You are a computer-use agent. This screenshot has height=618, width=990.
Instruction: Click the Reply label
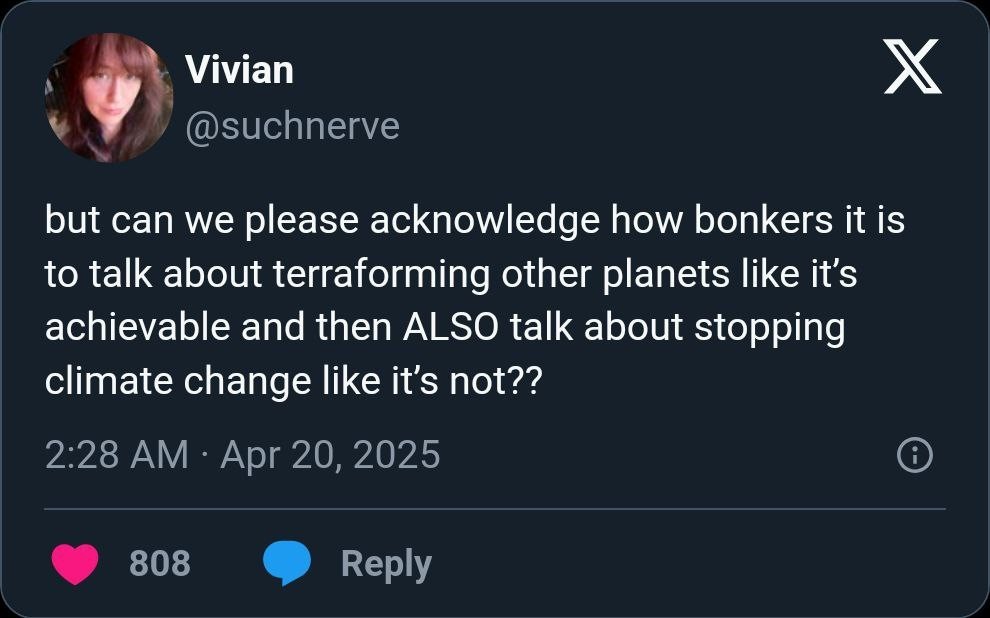coord(385,563)
